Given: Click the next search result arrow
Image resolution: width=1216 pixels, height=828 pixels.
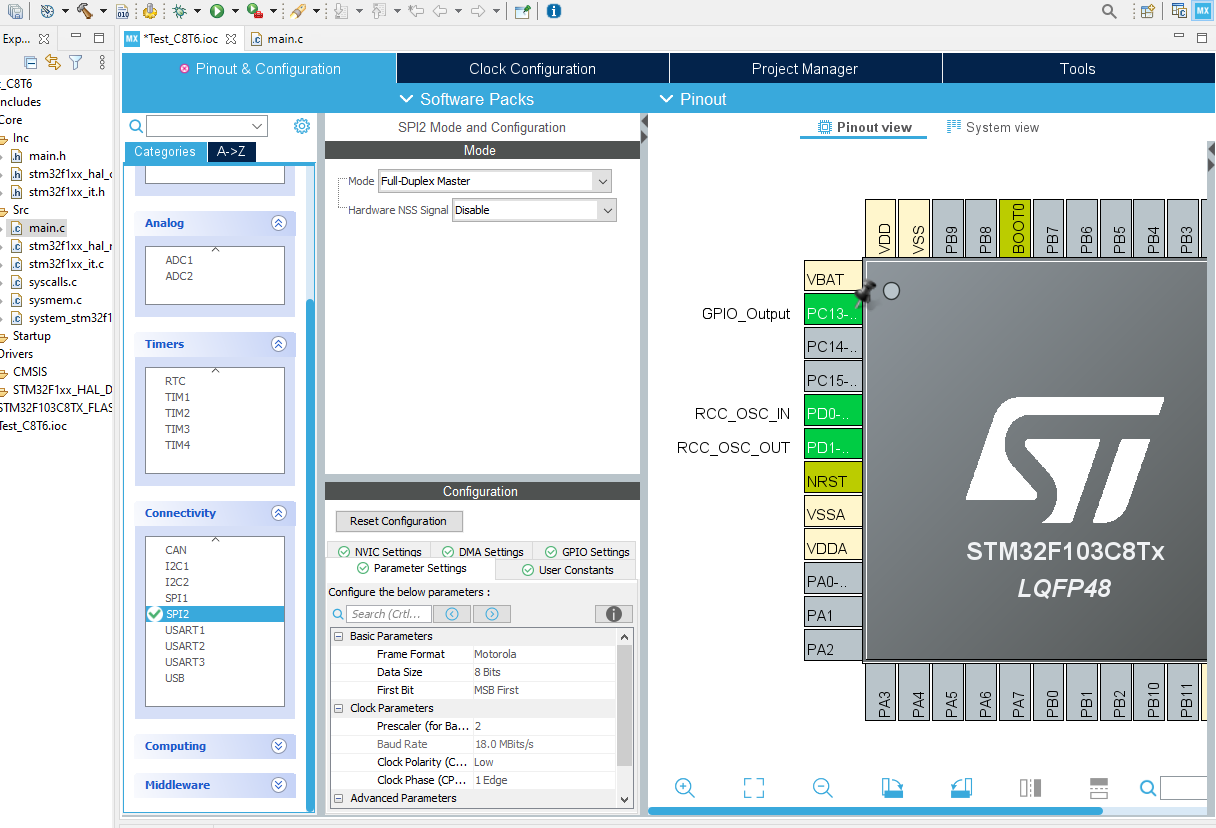Looking at the screenshot, I should pyautogui.click(x=491, y=614).
